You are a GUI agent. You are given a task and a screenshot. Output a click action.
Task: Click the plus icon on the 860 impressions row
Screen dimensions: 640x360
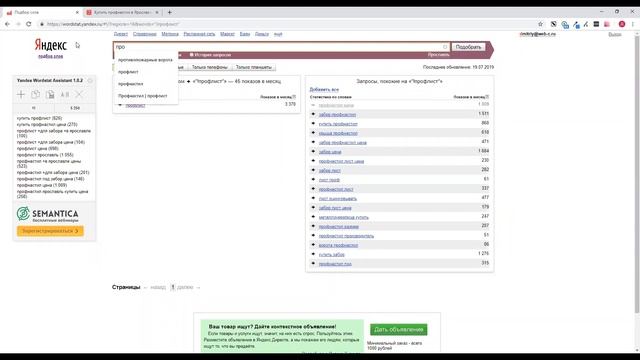(x=313, y=123)
